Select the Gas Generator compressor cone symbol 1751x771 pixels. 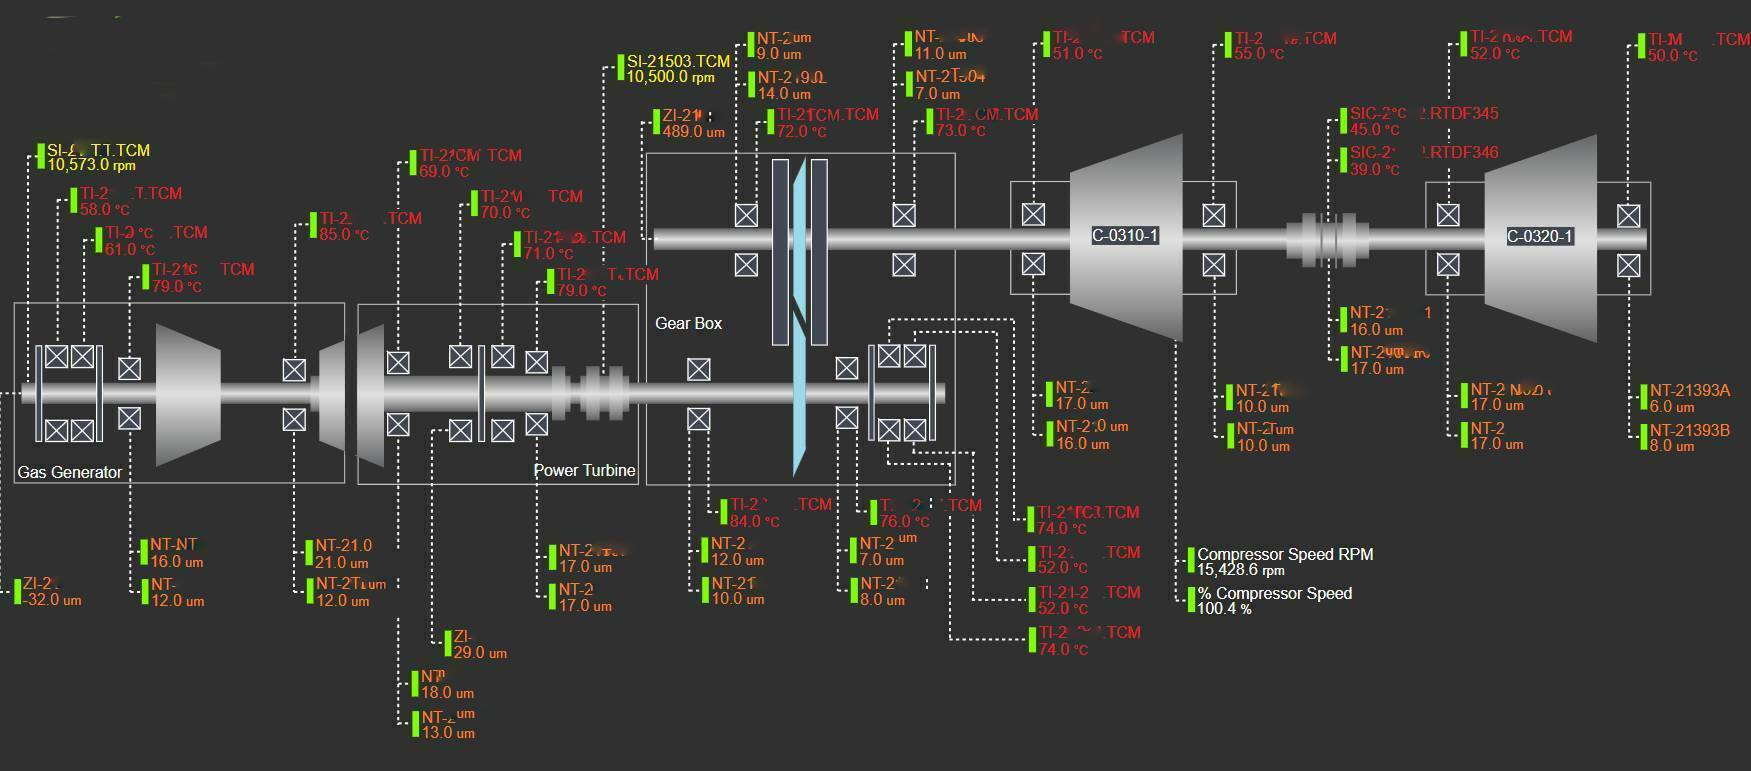click(x=188, y=393)
